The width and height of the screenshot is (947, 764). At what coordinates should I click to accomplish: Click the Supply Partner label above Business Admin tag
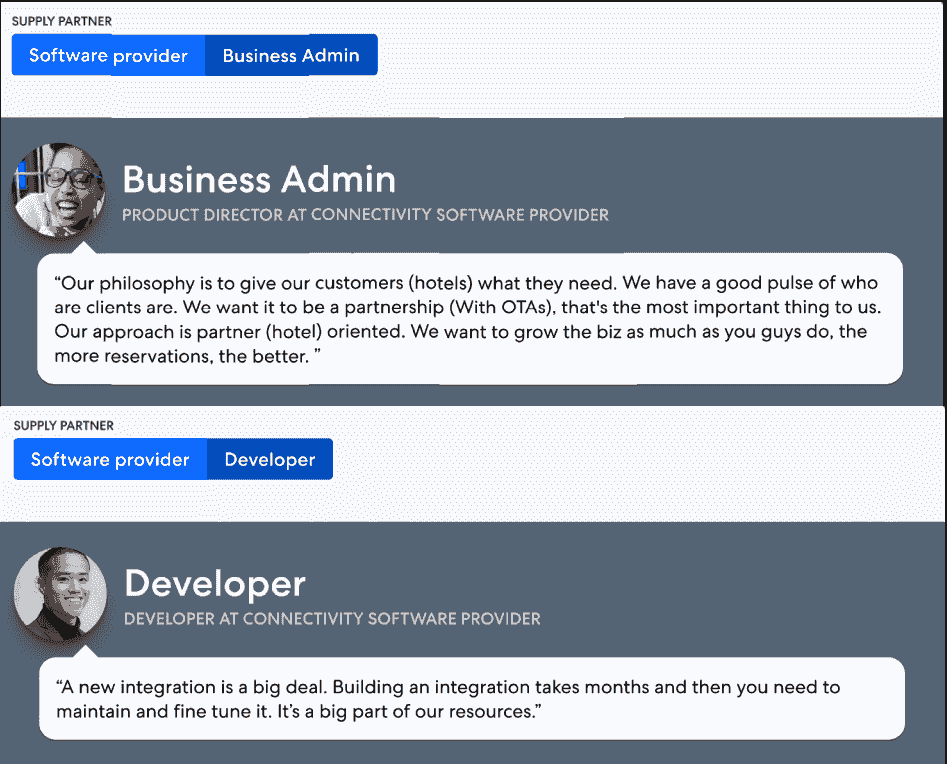pyautogui.click(x=62, y=21)
